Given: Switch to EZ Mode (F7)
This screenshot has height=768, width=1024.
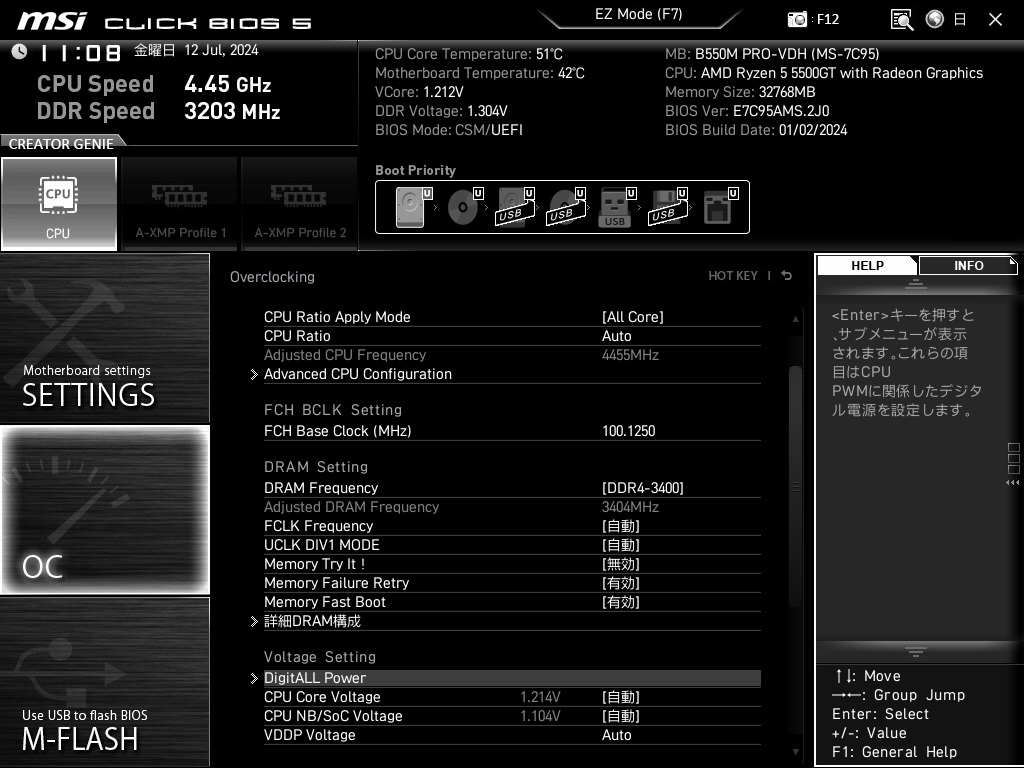Looking at the screenshot, I should pos(639,14).
